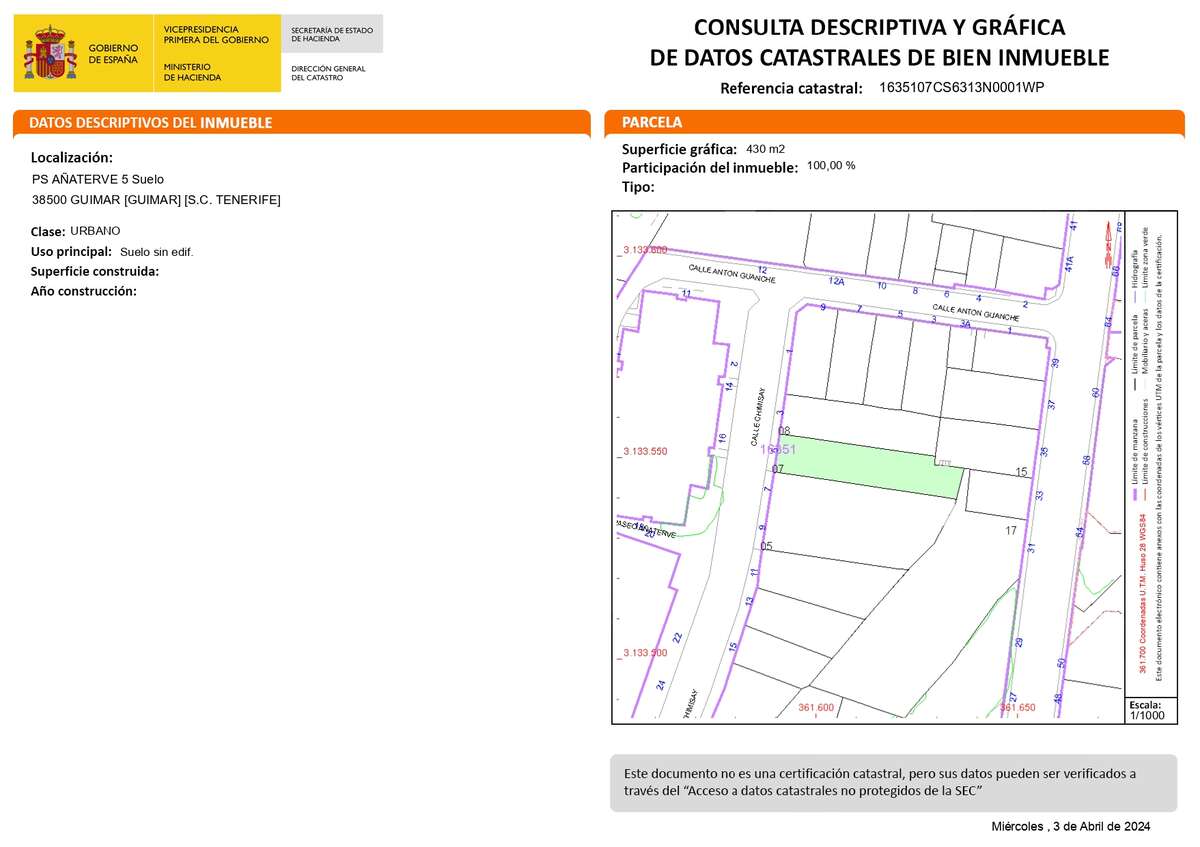Image resolution: width=1200 pixels, height=847 pixels.
Task: Select the PARCELA section header
Action: pyautogui.click(x=652, y=123)
